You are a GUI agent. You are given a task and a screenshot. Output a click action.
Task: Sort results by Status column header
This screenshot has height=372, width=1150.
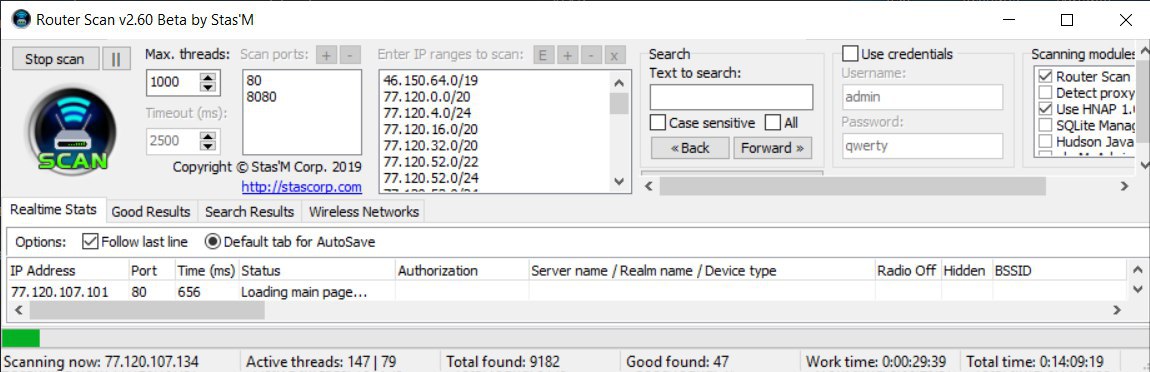click(317, 271)
